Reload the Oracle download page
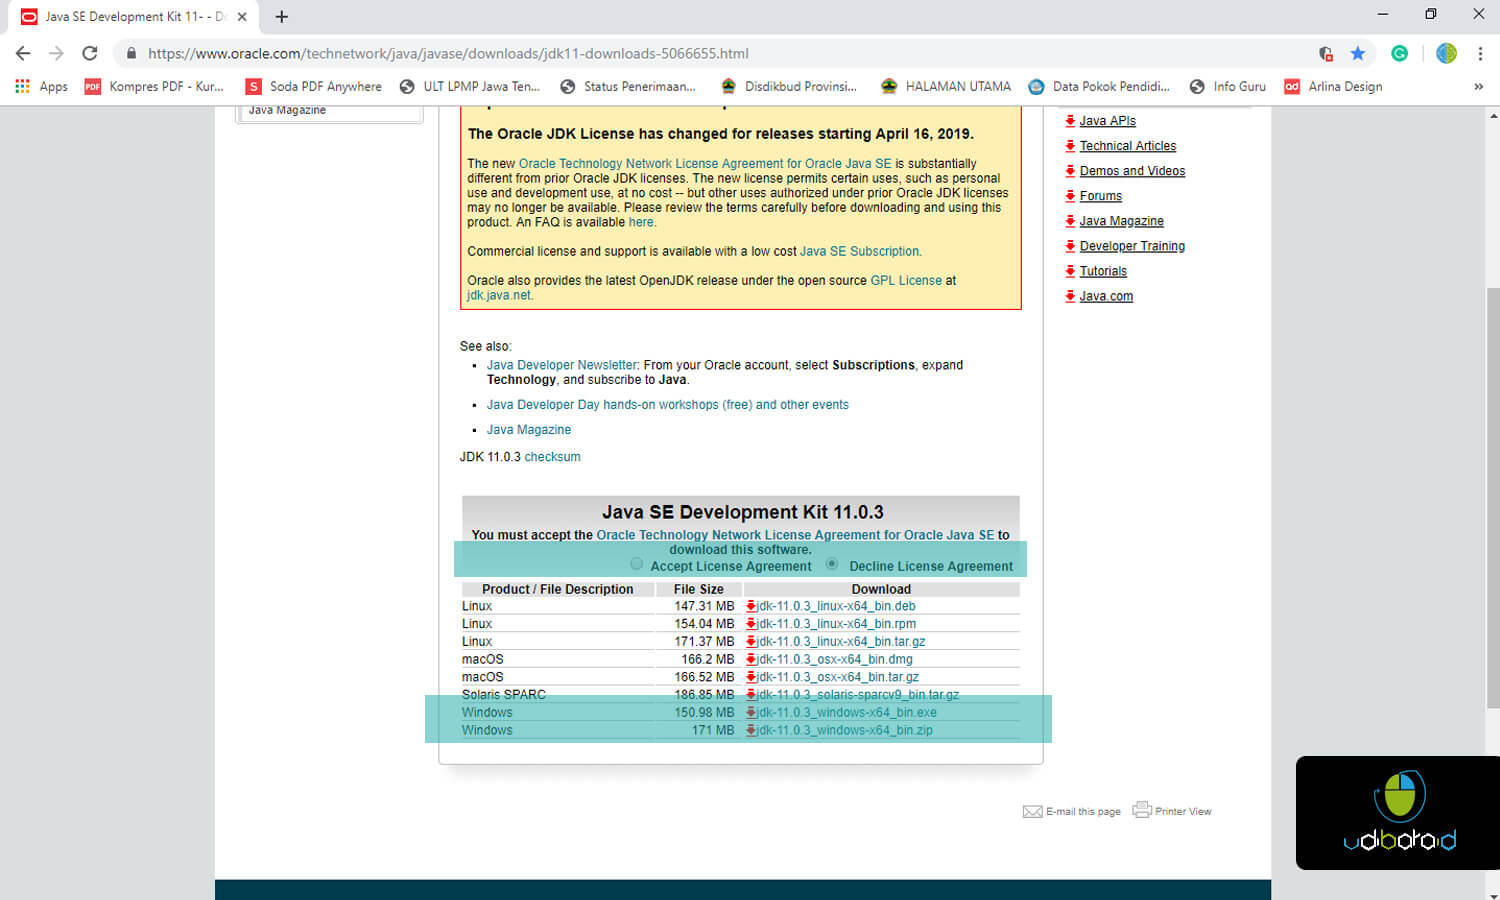Screen dimensions: 1500x900 click(x=90, y=53)
